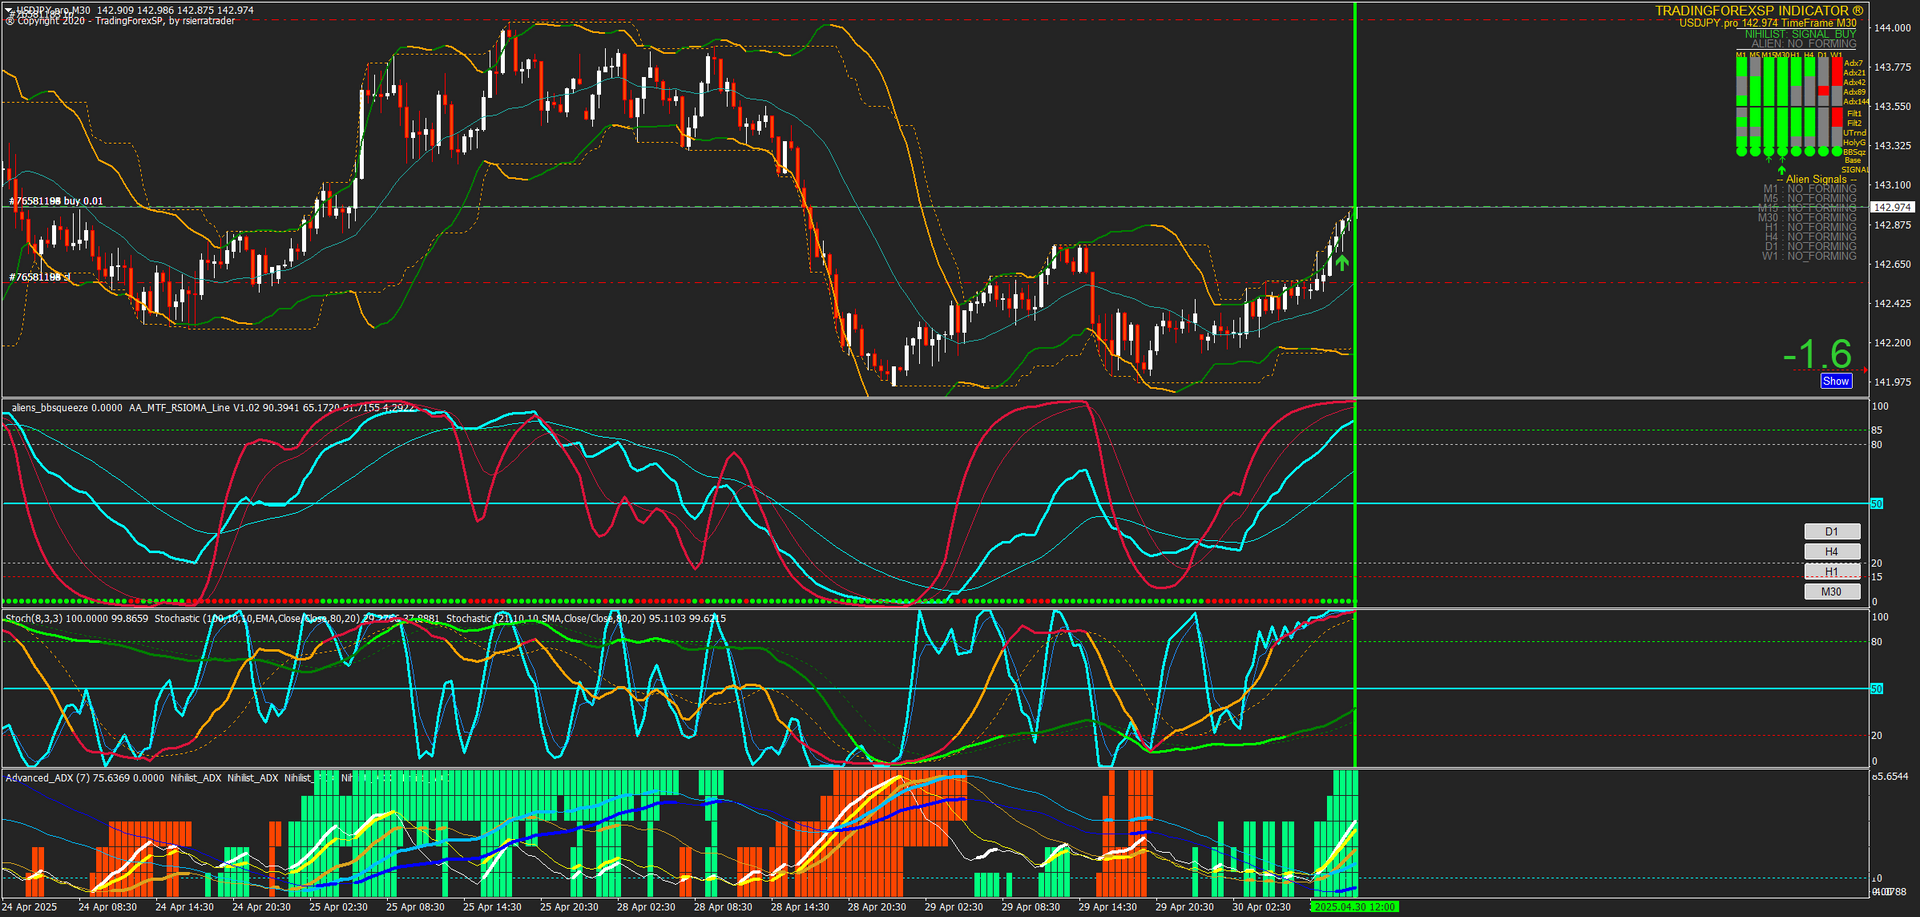Click the M30 timeframe button

click(x=1831, y=591)
